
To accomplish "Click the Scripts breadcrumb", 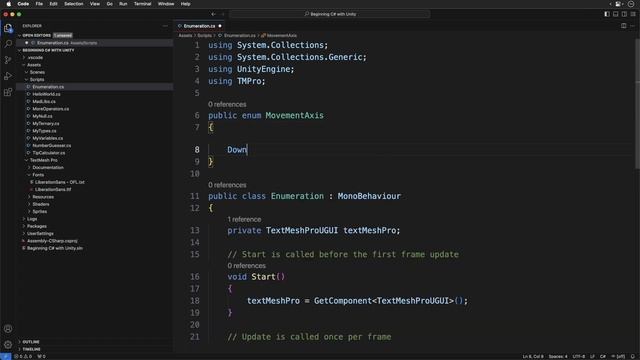I will (x=204, y=36).
